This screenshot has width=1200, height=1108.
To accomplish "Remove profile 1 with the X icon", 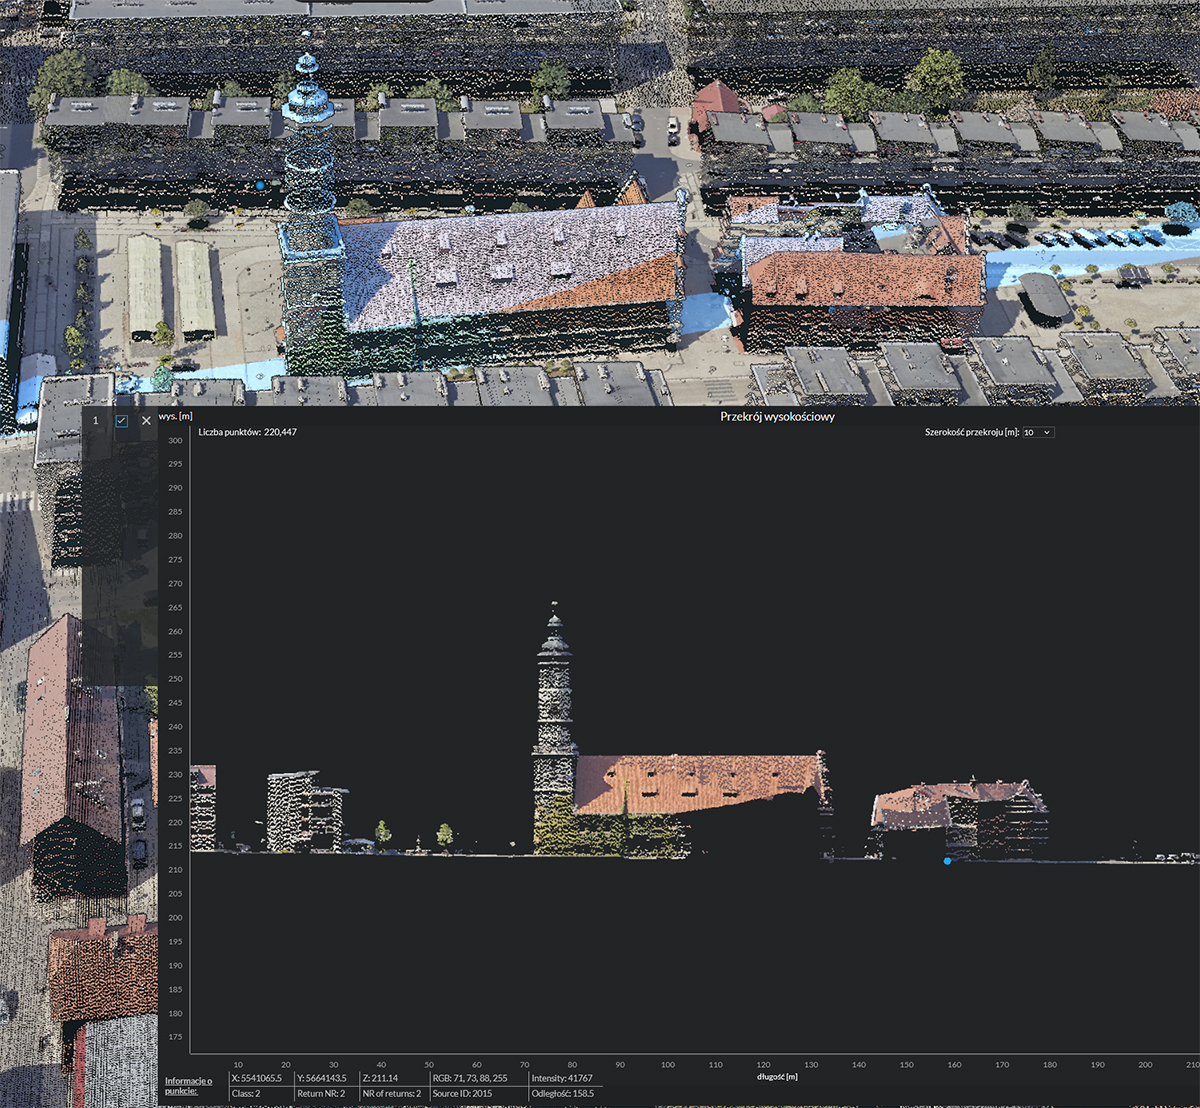I will click(x=146, y=421).
